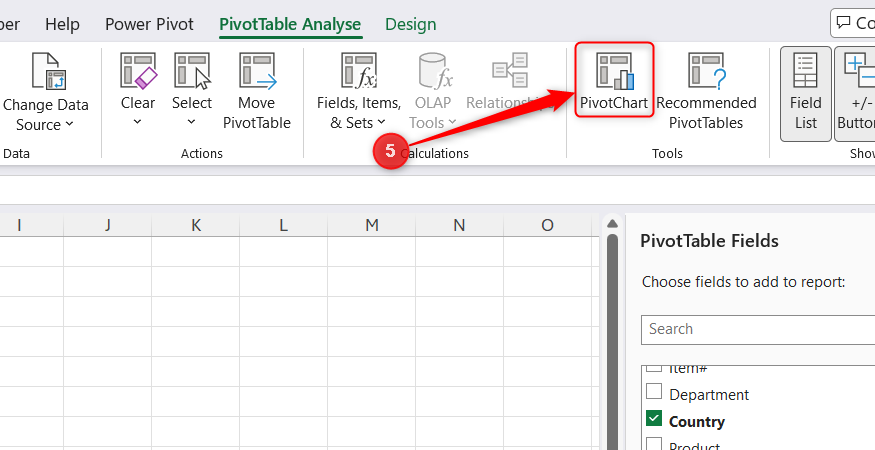
Task: Switch to the Design tab
Action: coord(411,25)
